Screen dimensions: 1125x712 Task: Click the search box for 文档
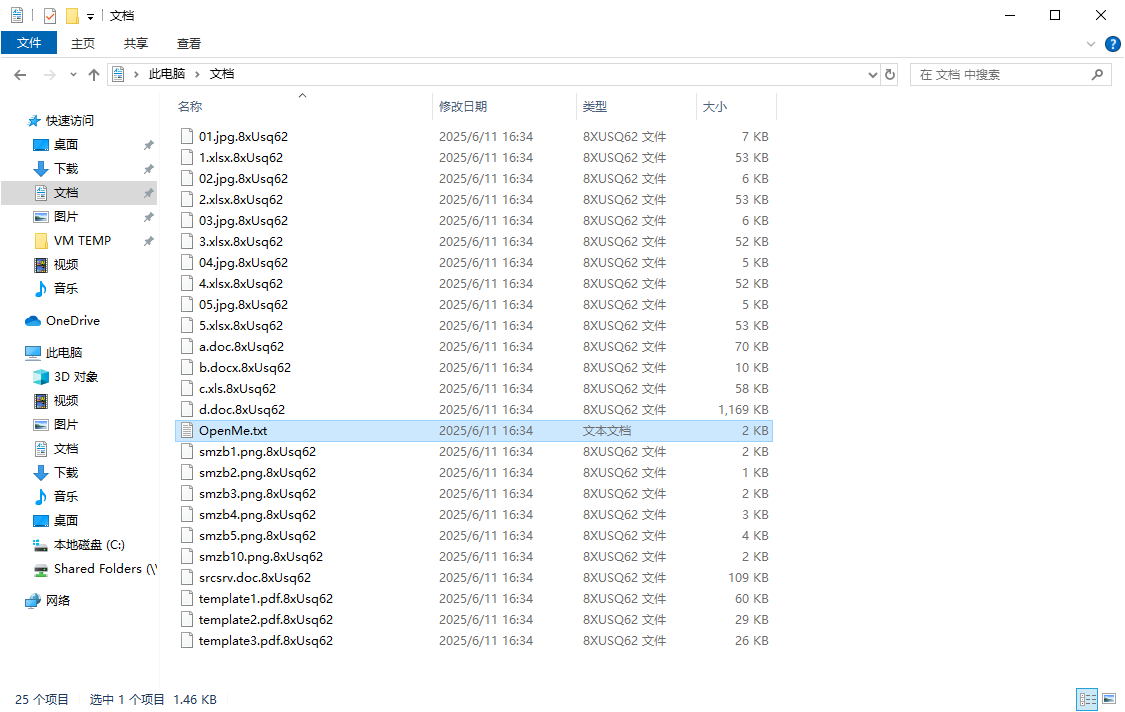pos(1000,75)
